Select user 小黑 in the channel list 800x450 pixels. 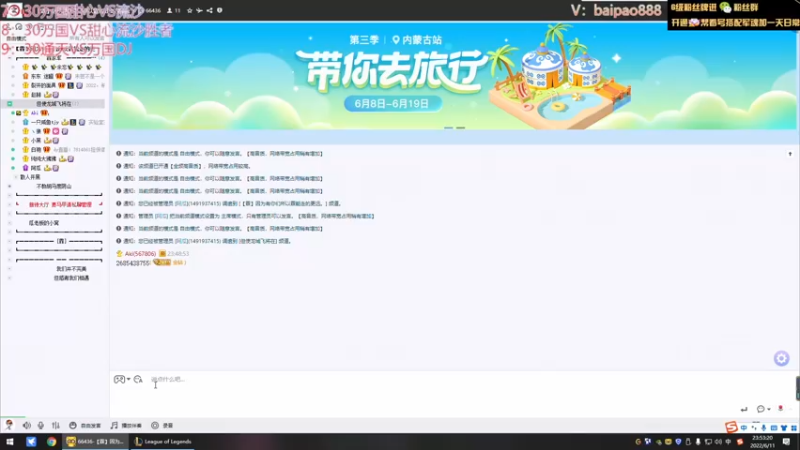(36, 140)
